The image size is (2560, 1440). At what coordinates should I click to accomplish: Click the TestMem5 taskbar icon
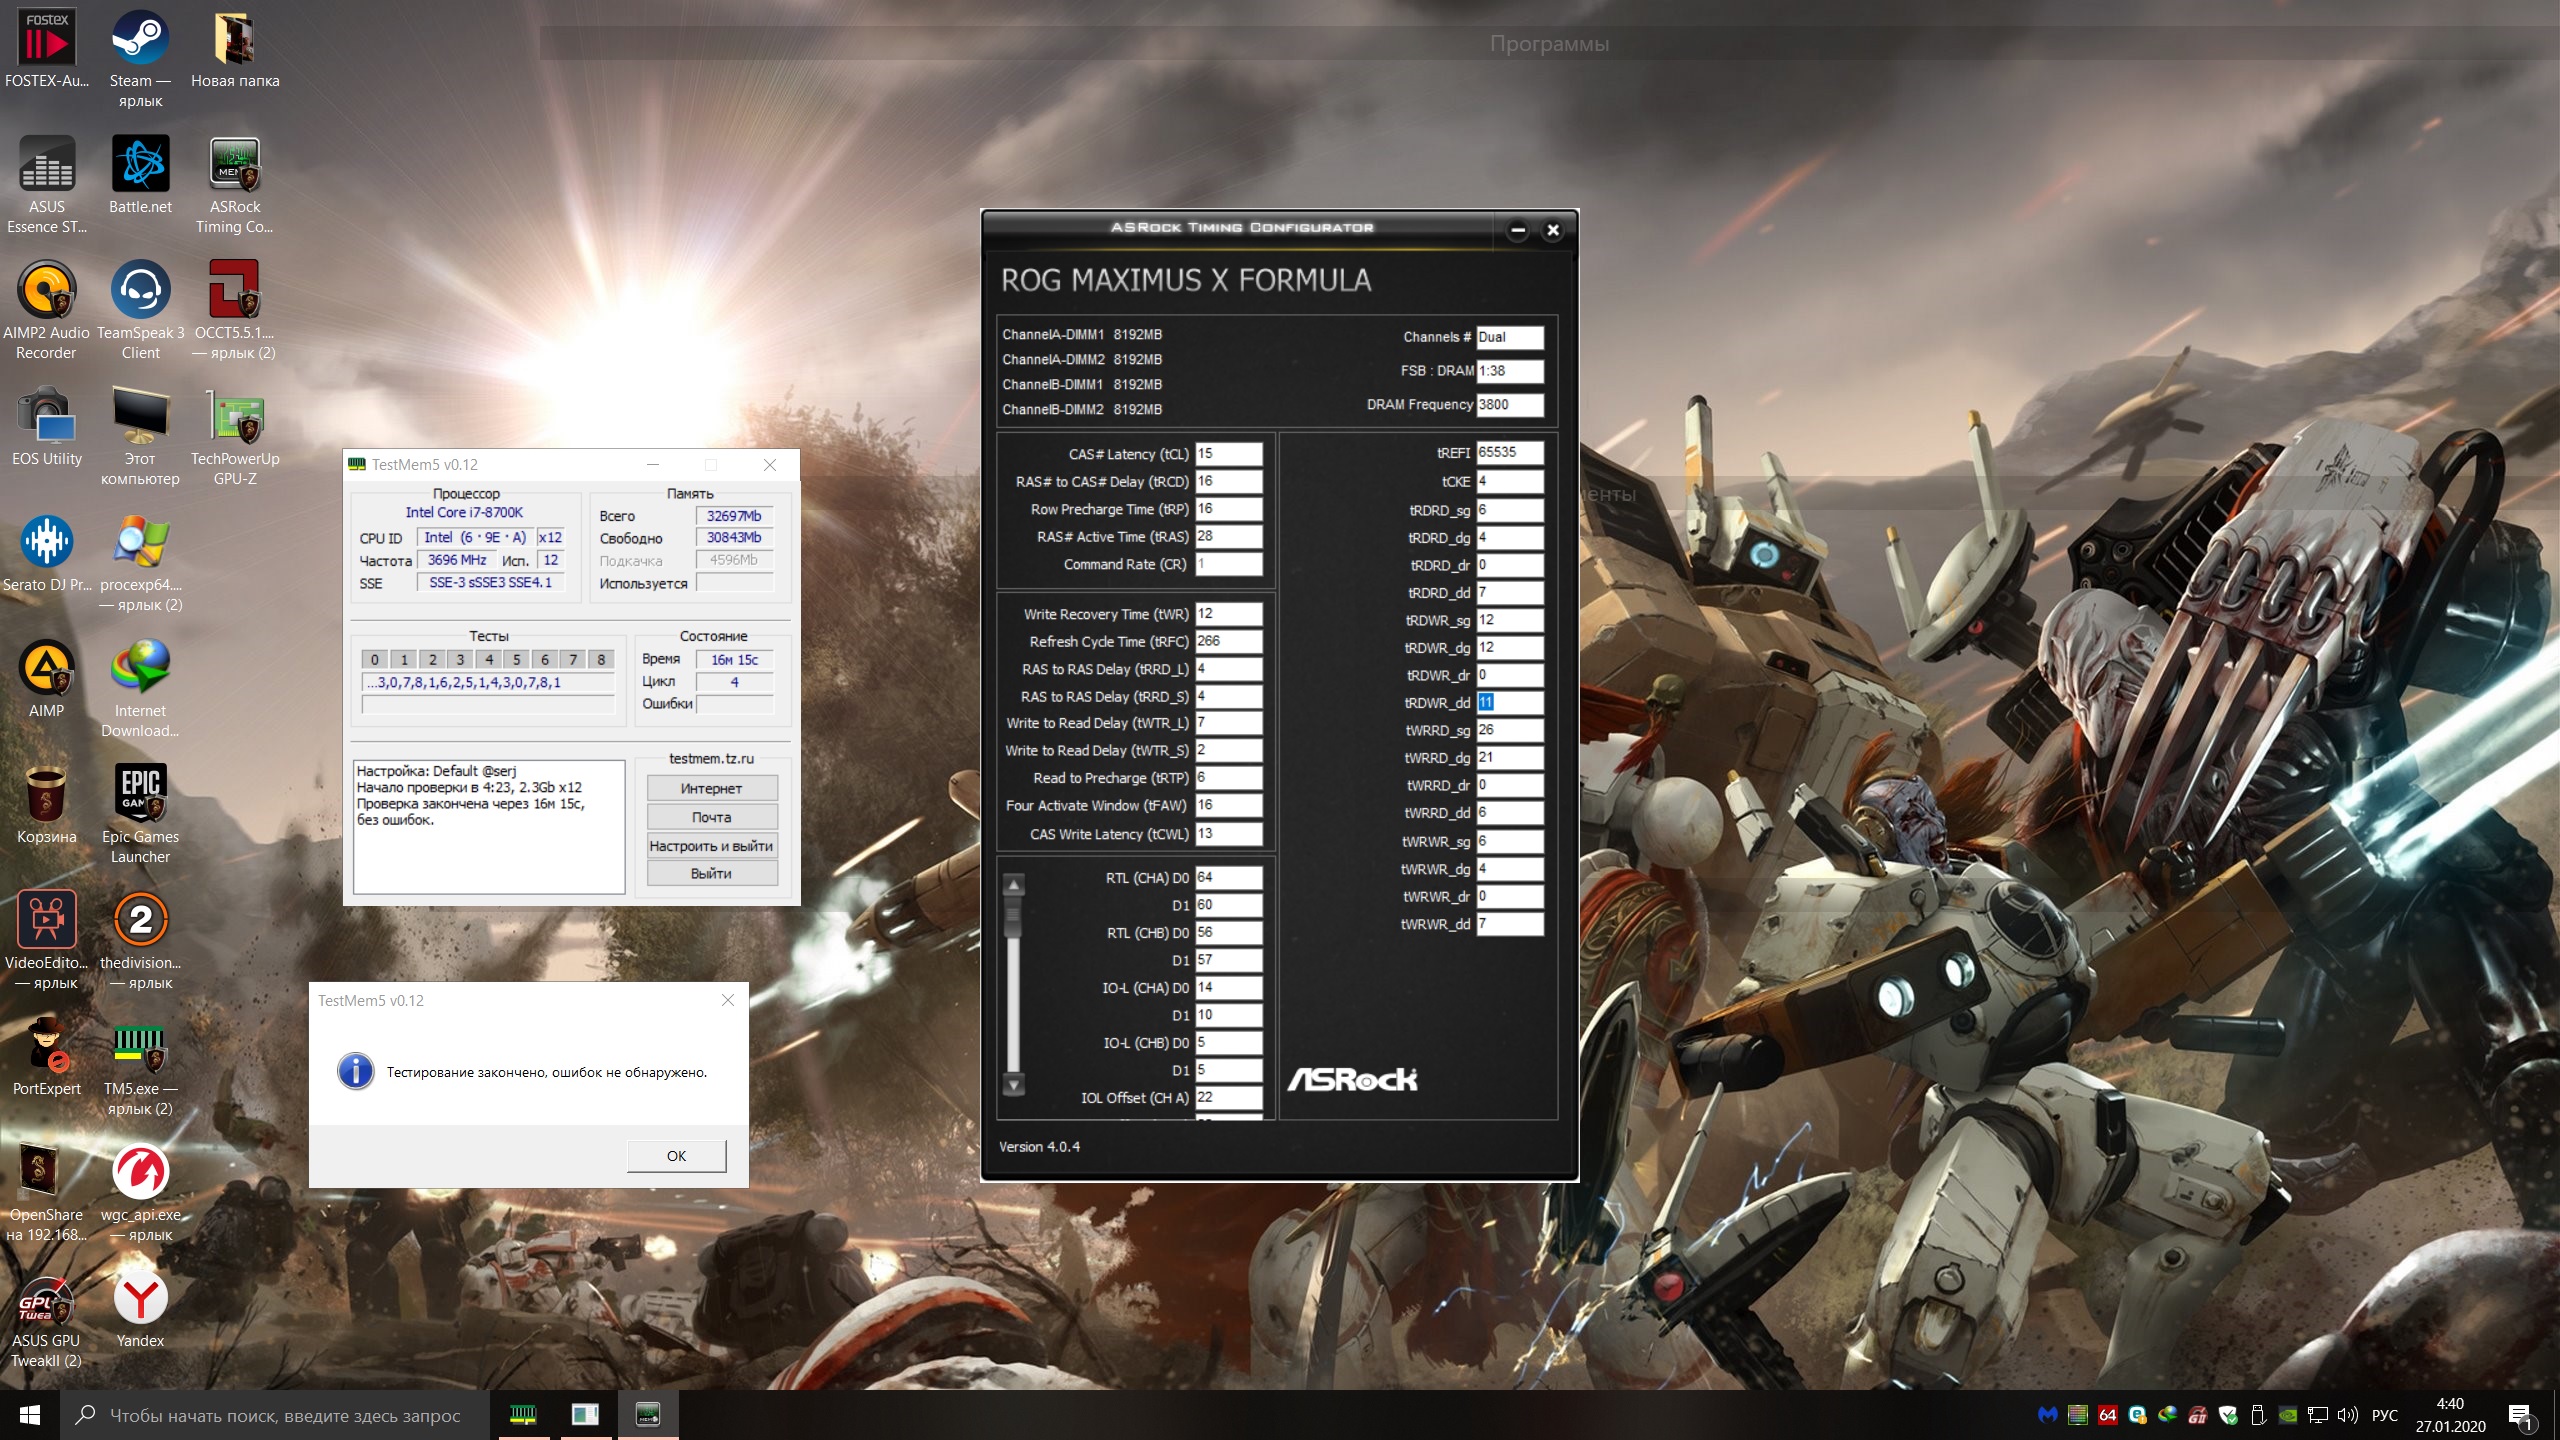pos(523,1414)
